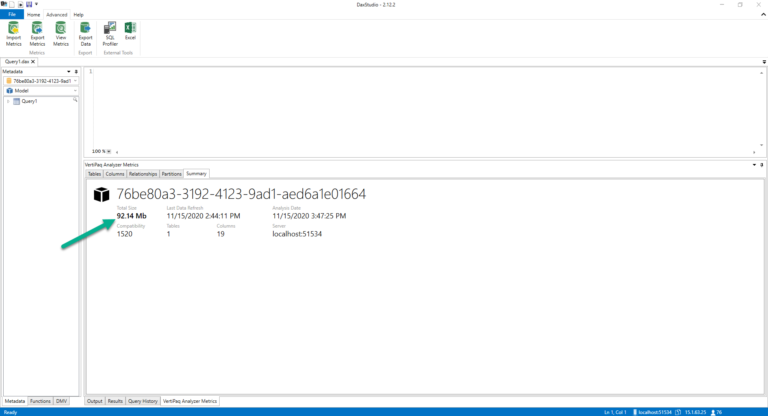
Task: Switch to the Home ribbon tab
Action: pyautogui.click(x=34, y=15)
